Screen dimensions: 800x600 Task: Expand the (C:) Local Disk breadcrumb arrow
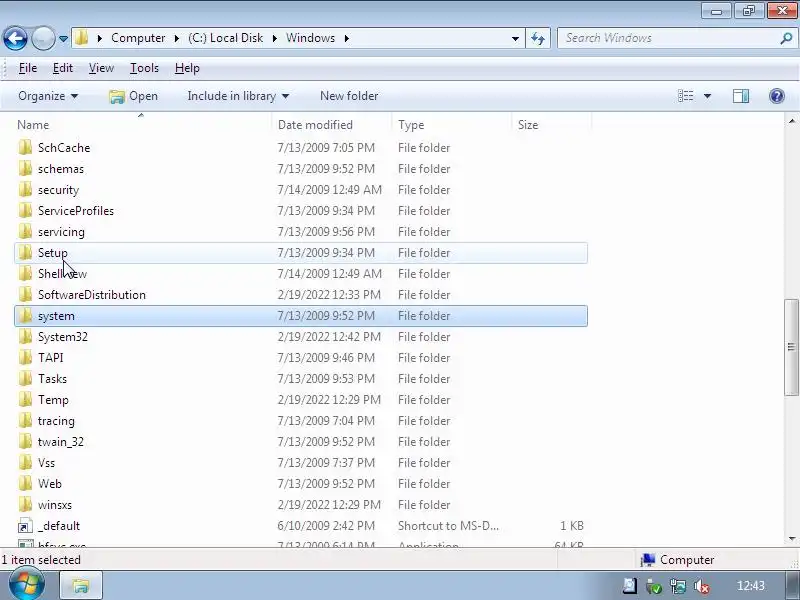[274, 38]
